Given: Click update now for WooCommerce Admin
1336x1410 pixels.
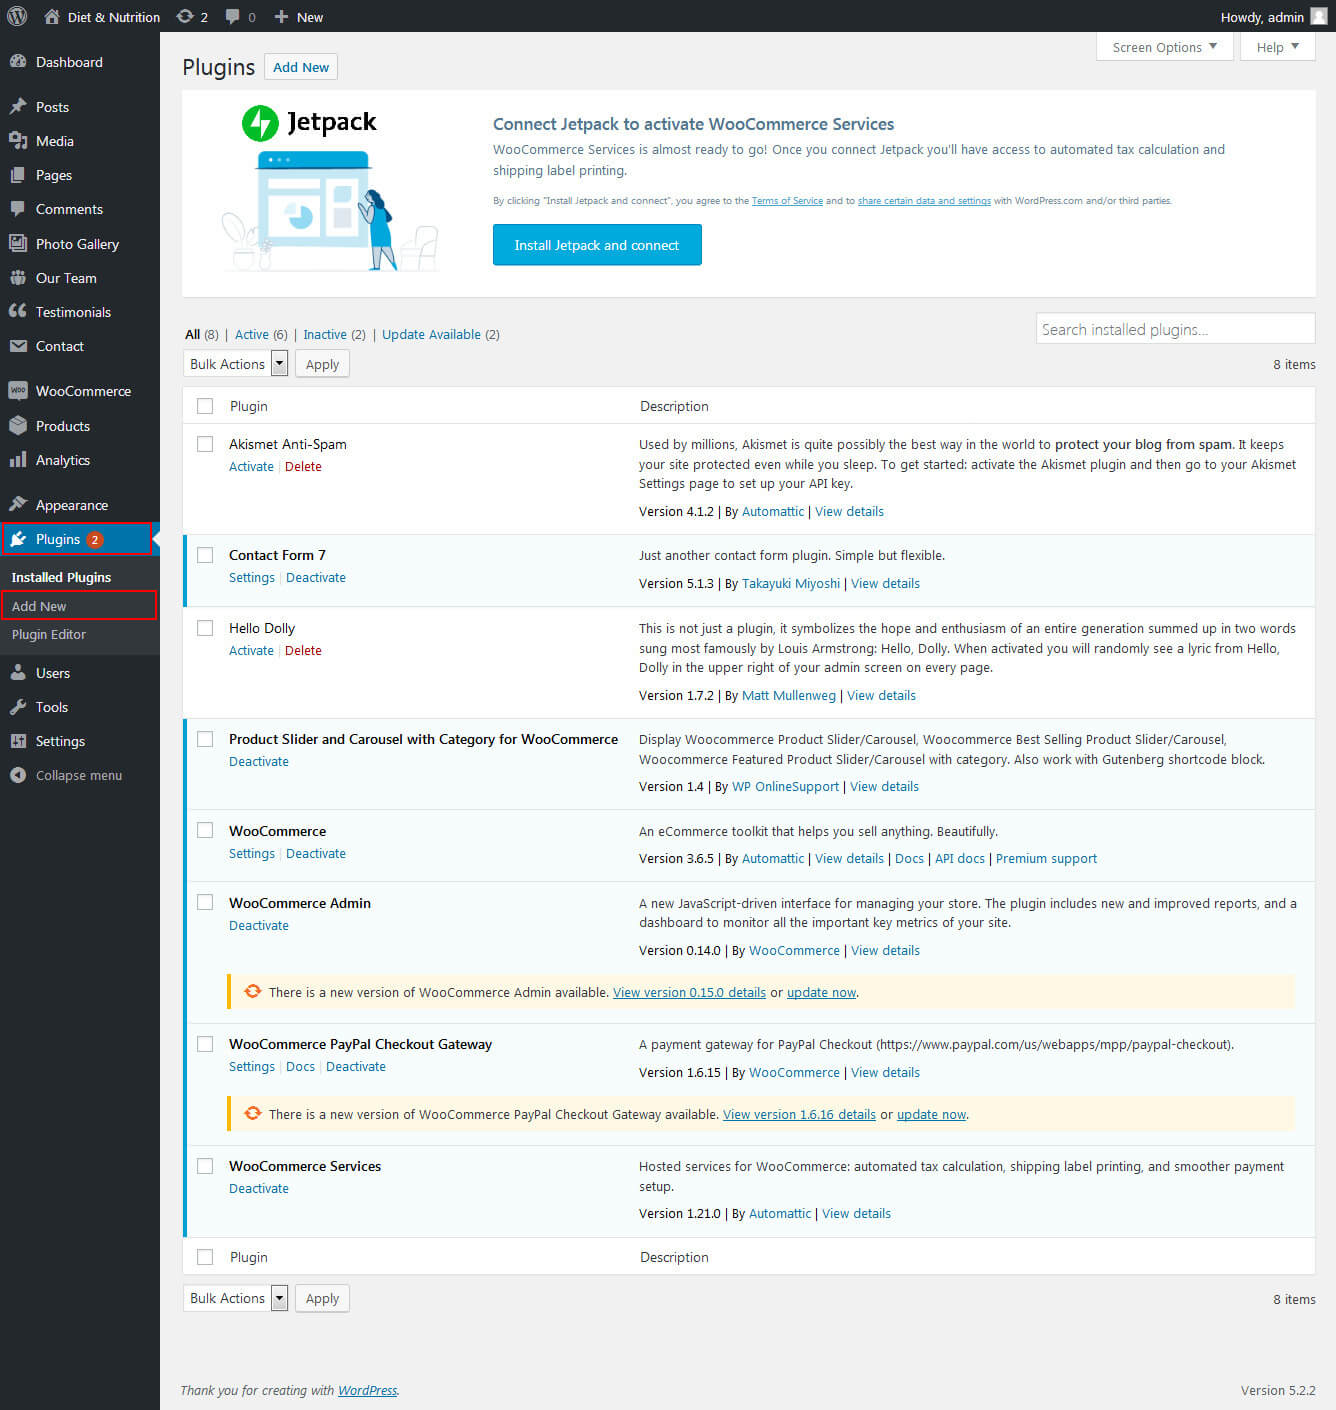Looking at the screenshot, I should pyautogui.click(x=821, y=992).
